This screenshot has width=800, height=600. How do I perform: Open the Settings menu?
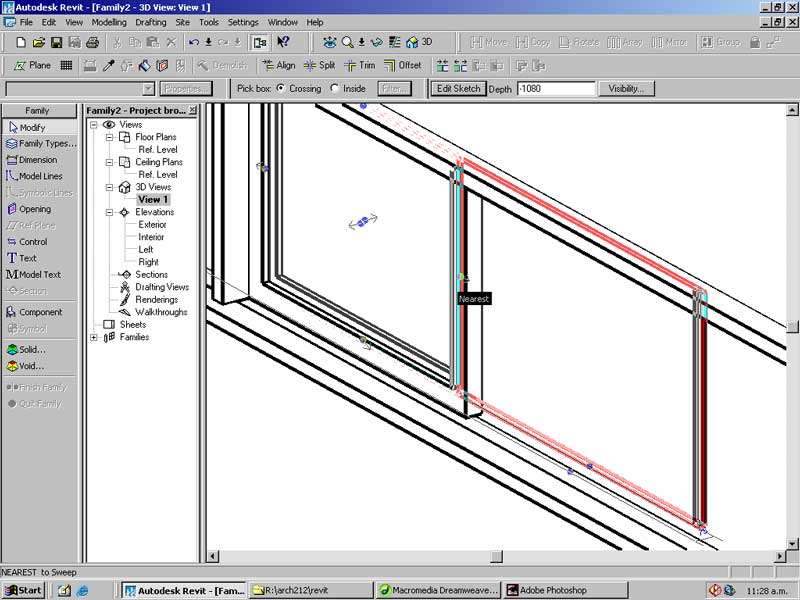click(x=243, y=22)
